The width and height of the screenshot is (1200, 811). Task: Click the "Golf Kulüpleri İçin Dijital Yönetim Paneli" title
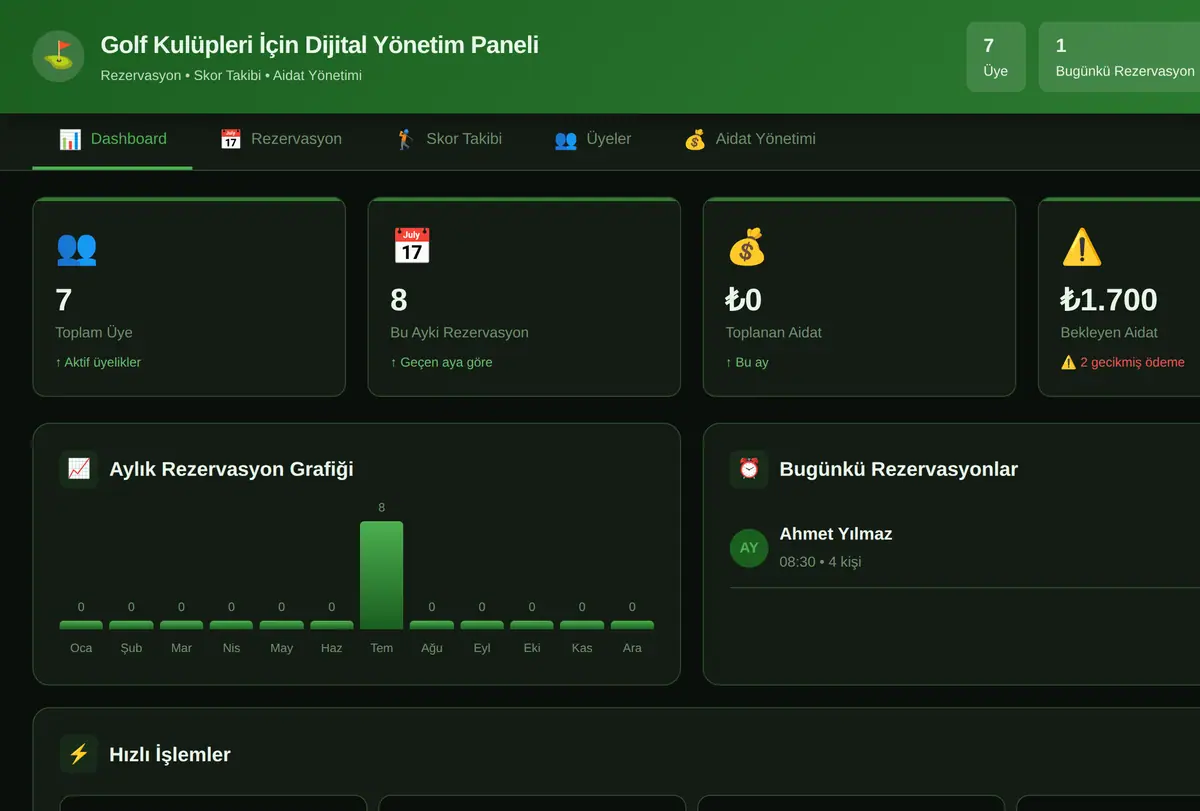tap(320, 45)
